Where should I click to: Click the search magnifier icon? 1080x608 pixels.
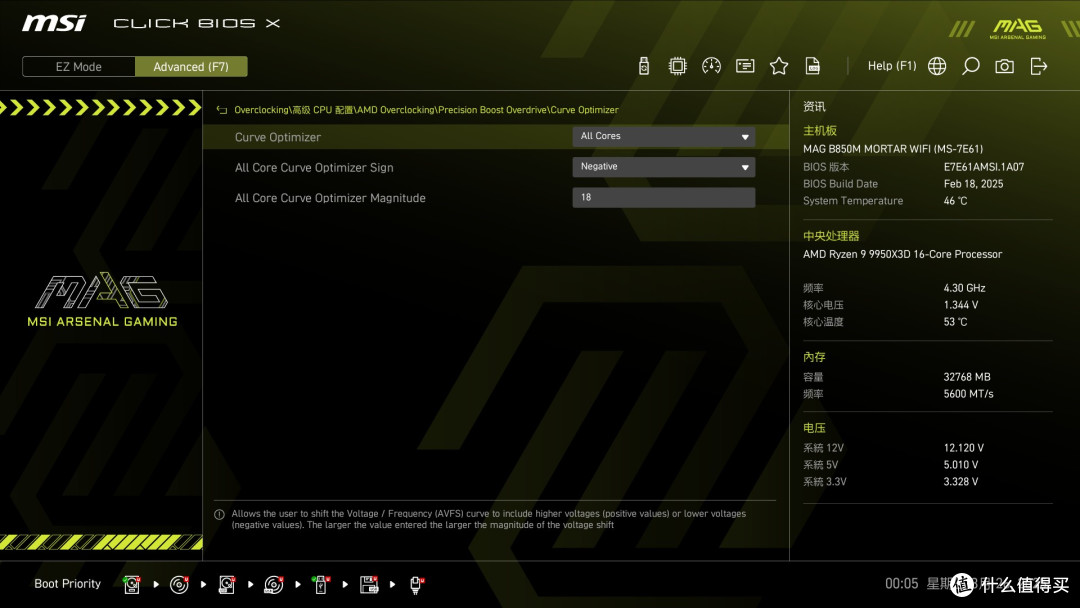click(970, 66)
